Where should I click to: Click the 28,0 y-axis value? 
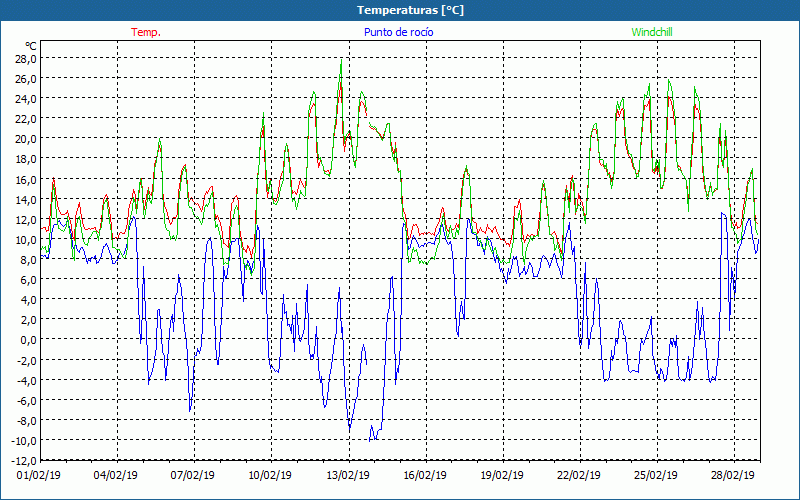pyautogui.click(x=26, y=59)
